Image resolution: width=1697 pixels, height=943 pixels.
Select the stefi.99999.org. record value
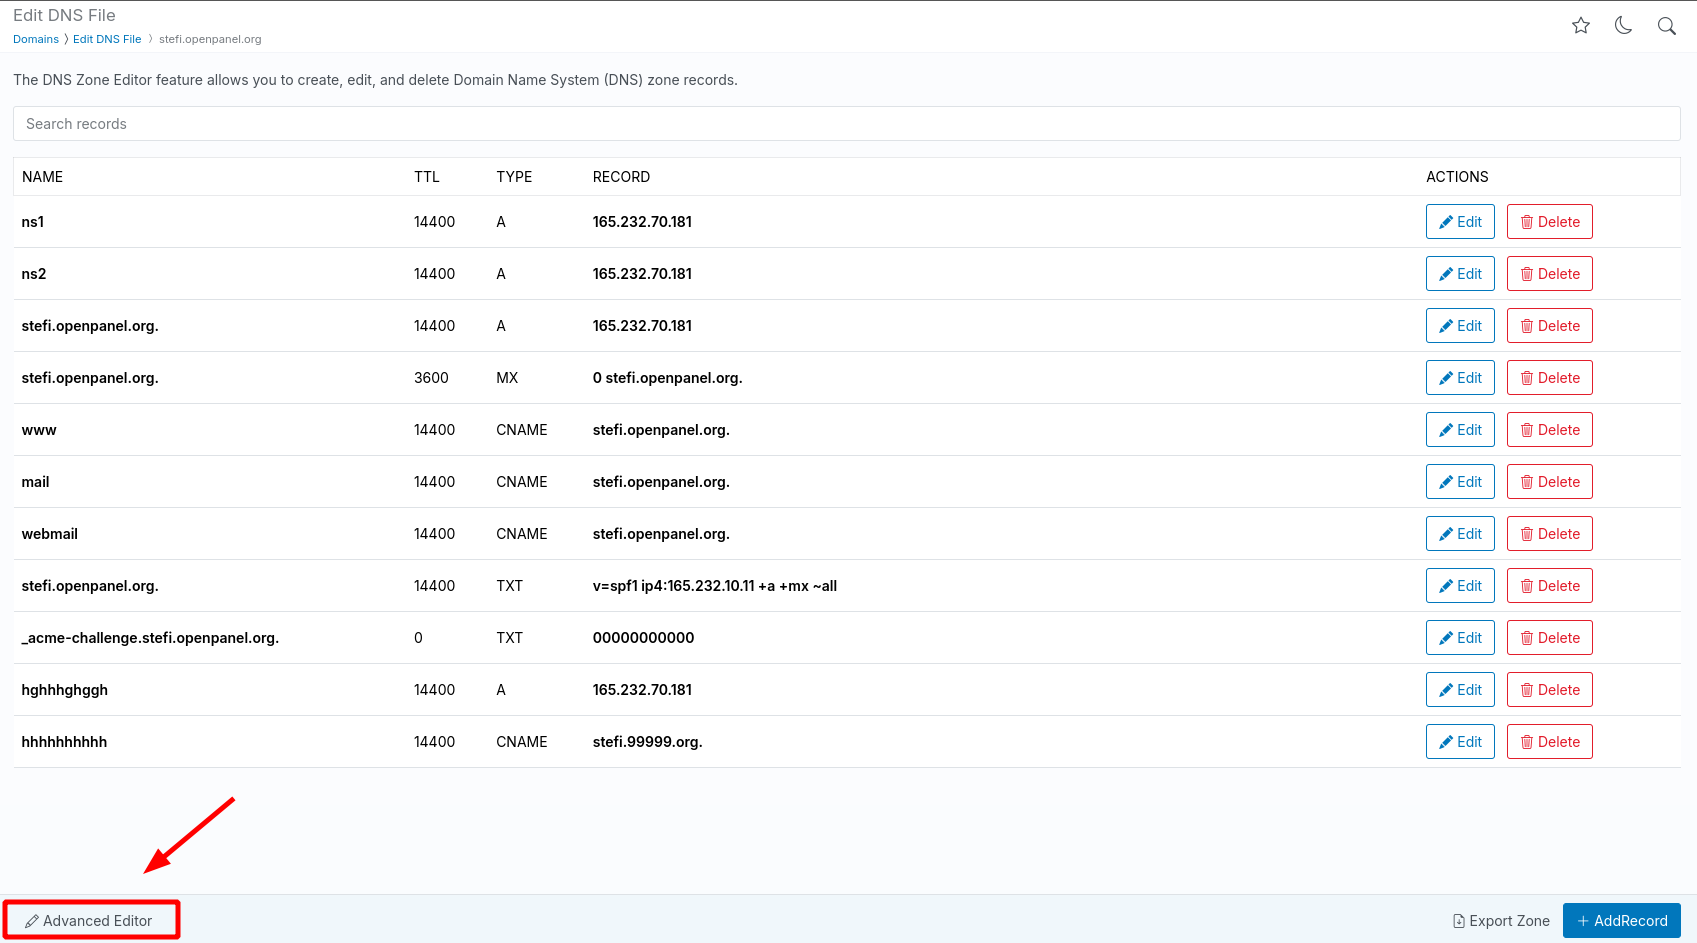coord(647,742)
